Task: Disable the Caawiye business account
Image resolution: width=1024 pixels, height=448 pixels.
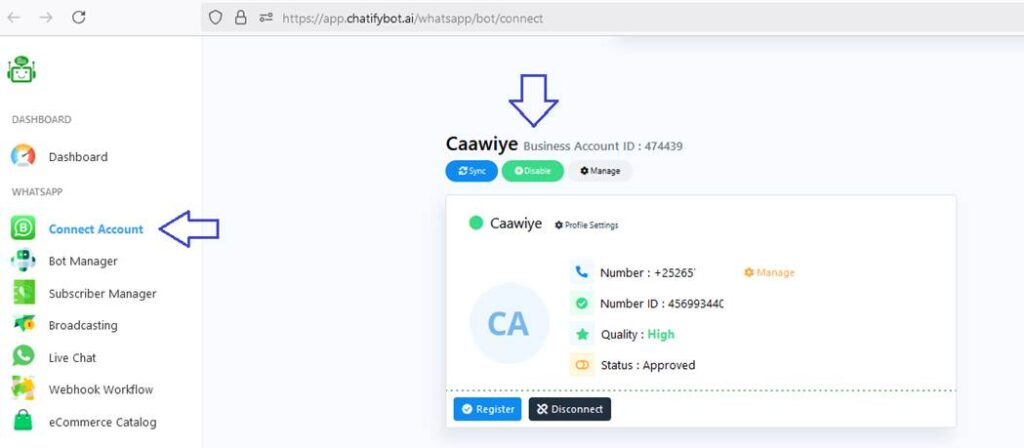Action: click(x=532, y=171)
